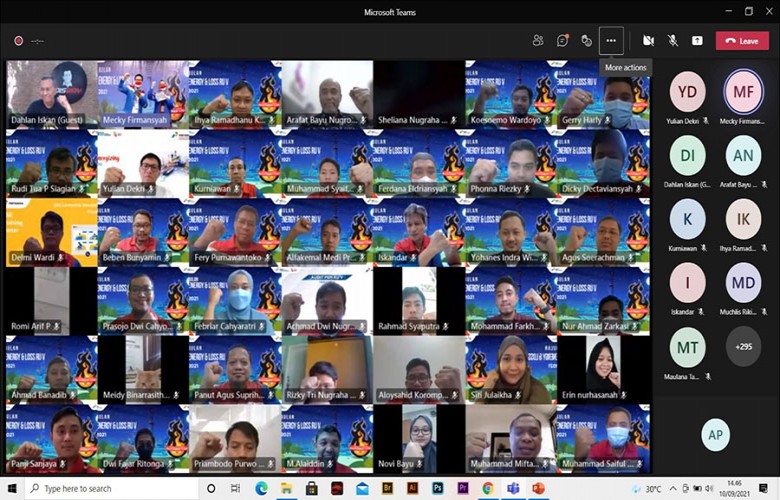780x500 pixels.
Task: Launch Adobe Premiere Pro from the taskbar
Action: (463, 489)
